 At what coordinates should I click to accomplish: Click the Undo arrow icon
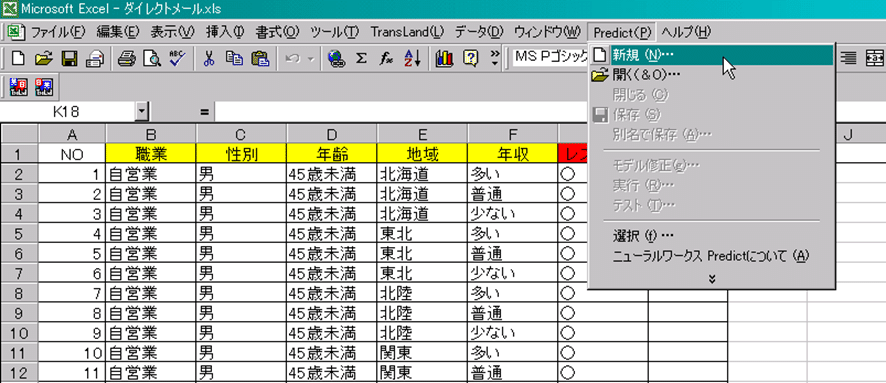tap(292, 59)
